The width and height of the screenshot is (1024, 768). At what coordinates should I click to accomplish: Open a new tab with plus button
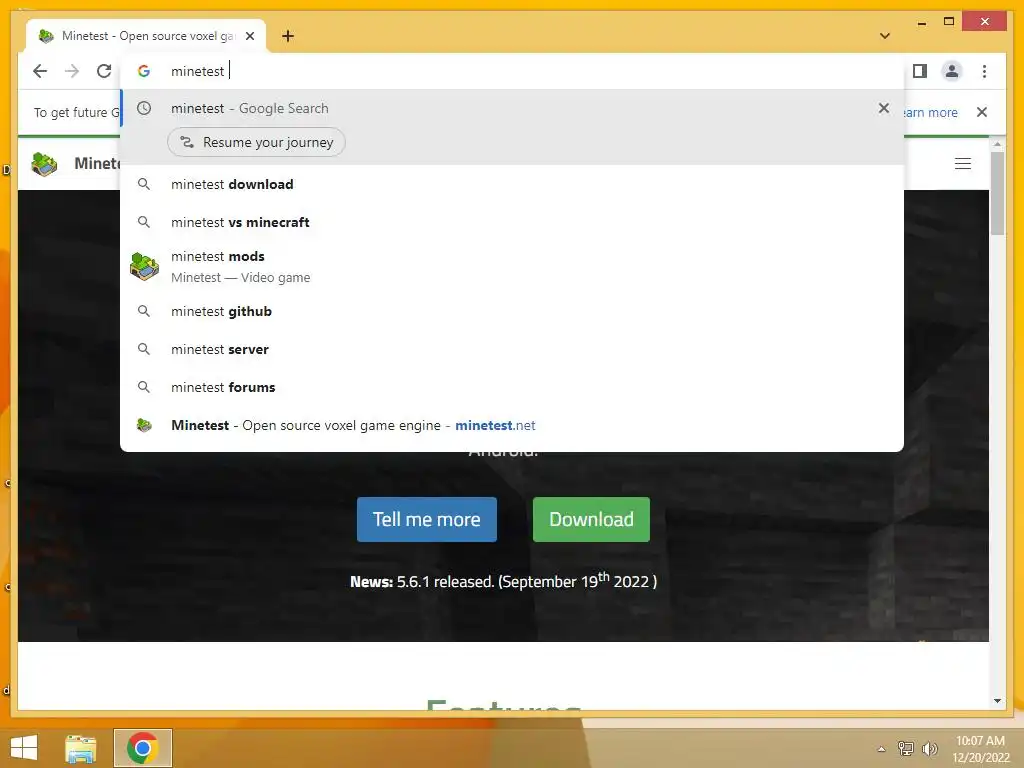[288, 36]
